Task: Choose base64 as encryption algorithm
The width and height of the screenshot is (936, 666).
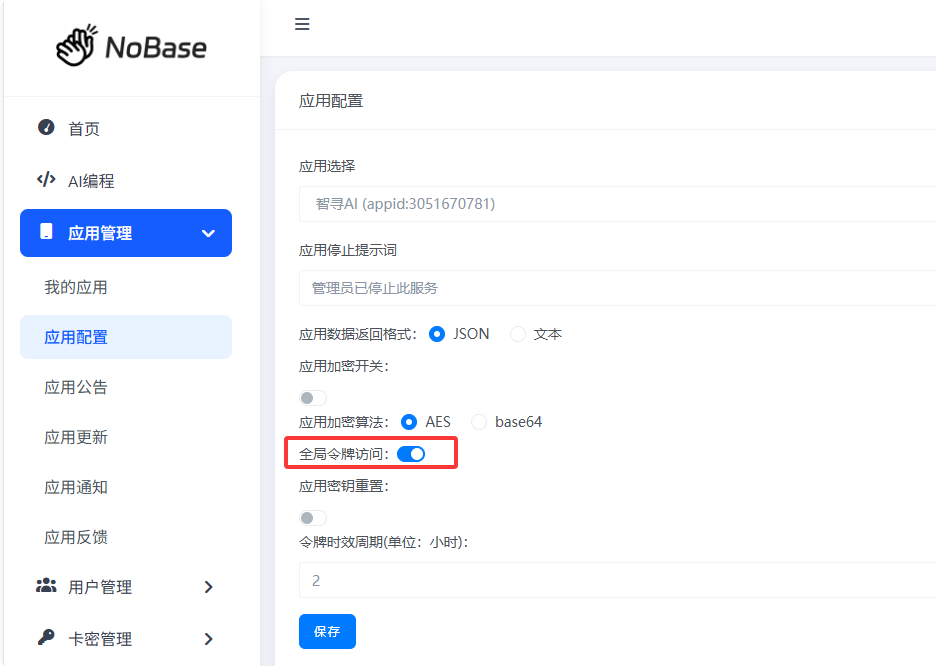Action: (x=479, y=422)
